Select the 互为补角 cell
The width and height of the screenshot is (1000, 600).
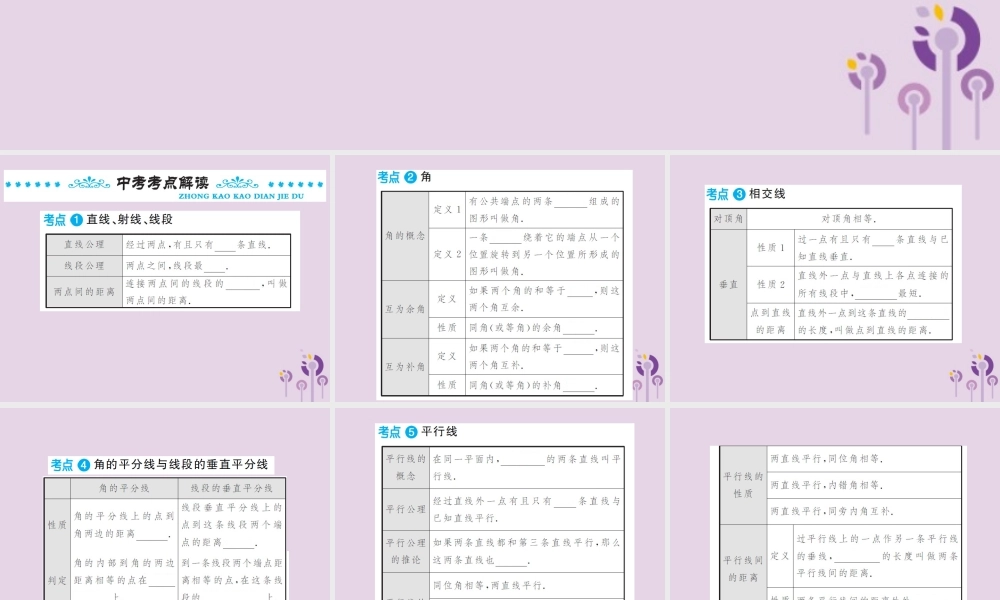tap(405, 367)
